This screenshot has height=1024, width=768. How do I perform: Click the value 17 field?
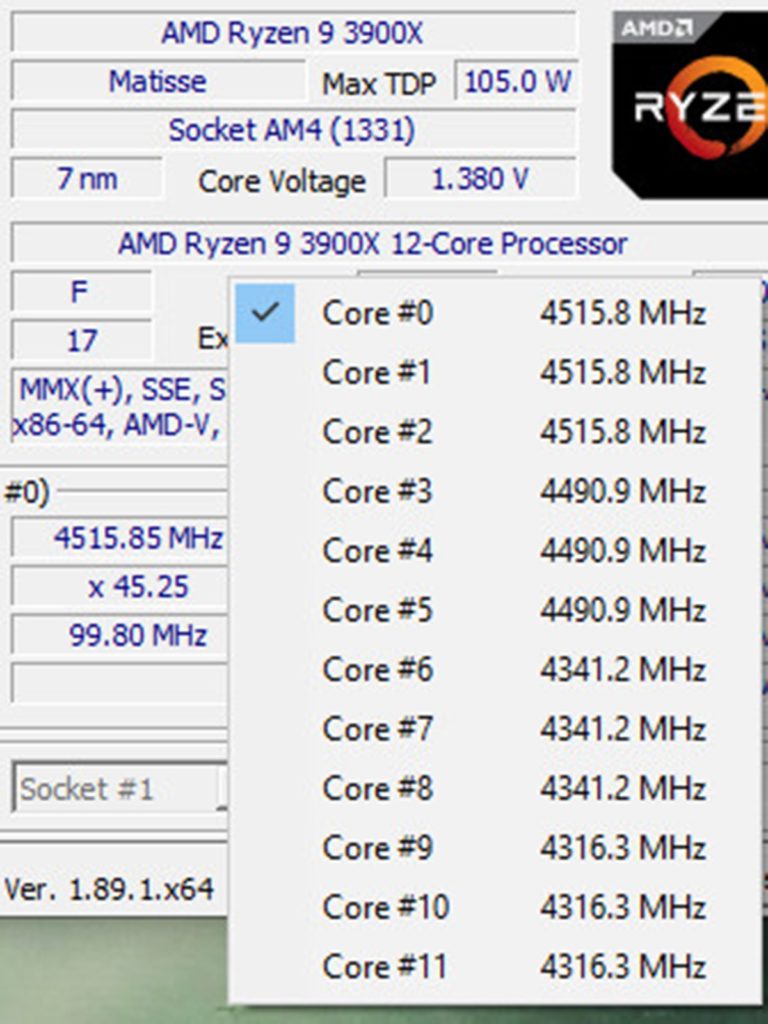pyautogui.click(x=81, y=340)
